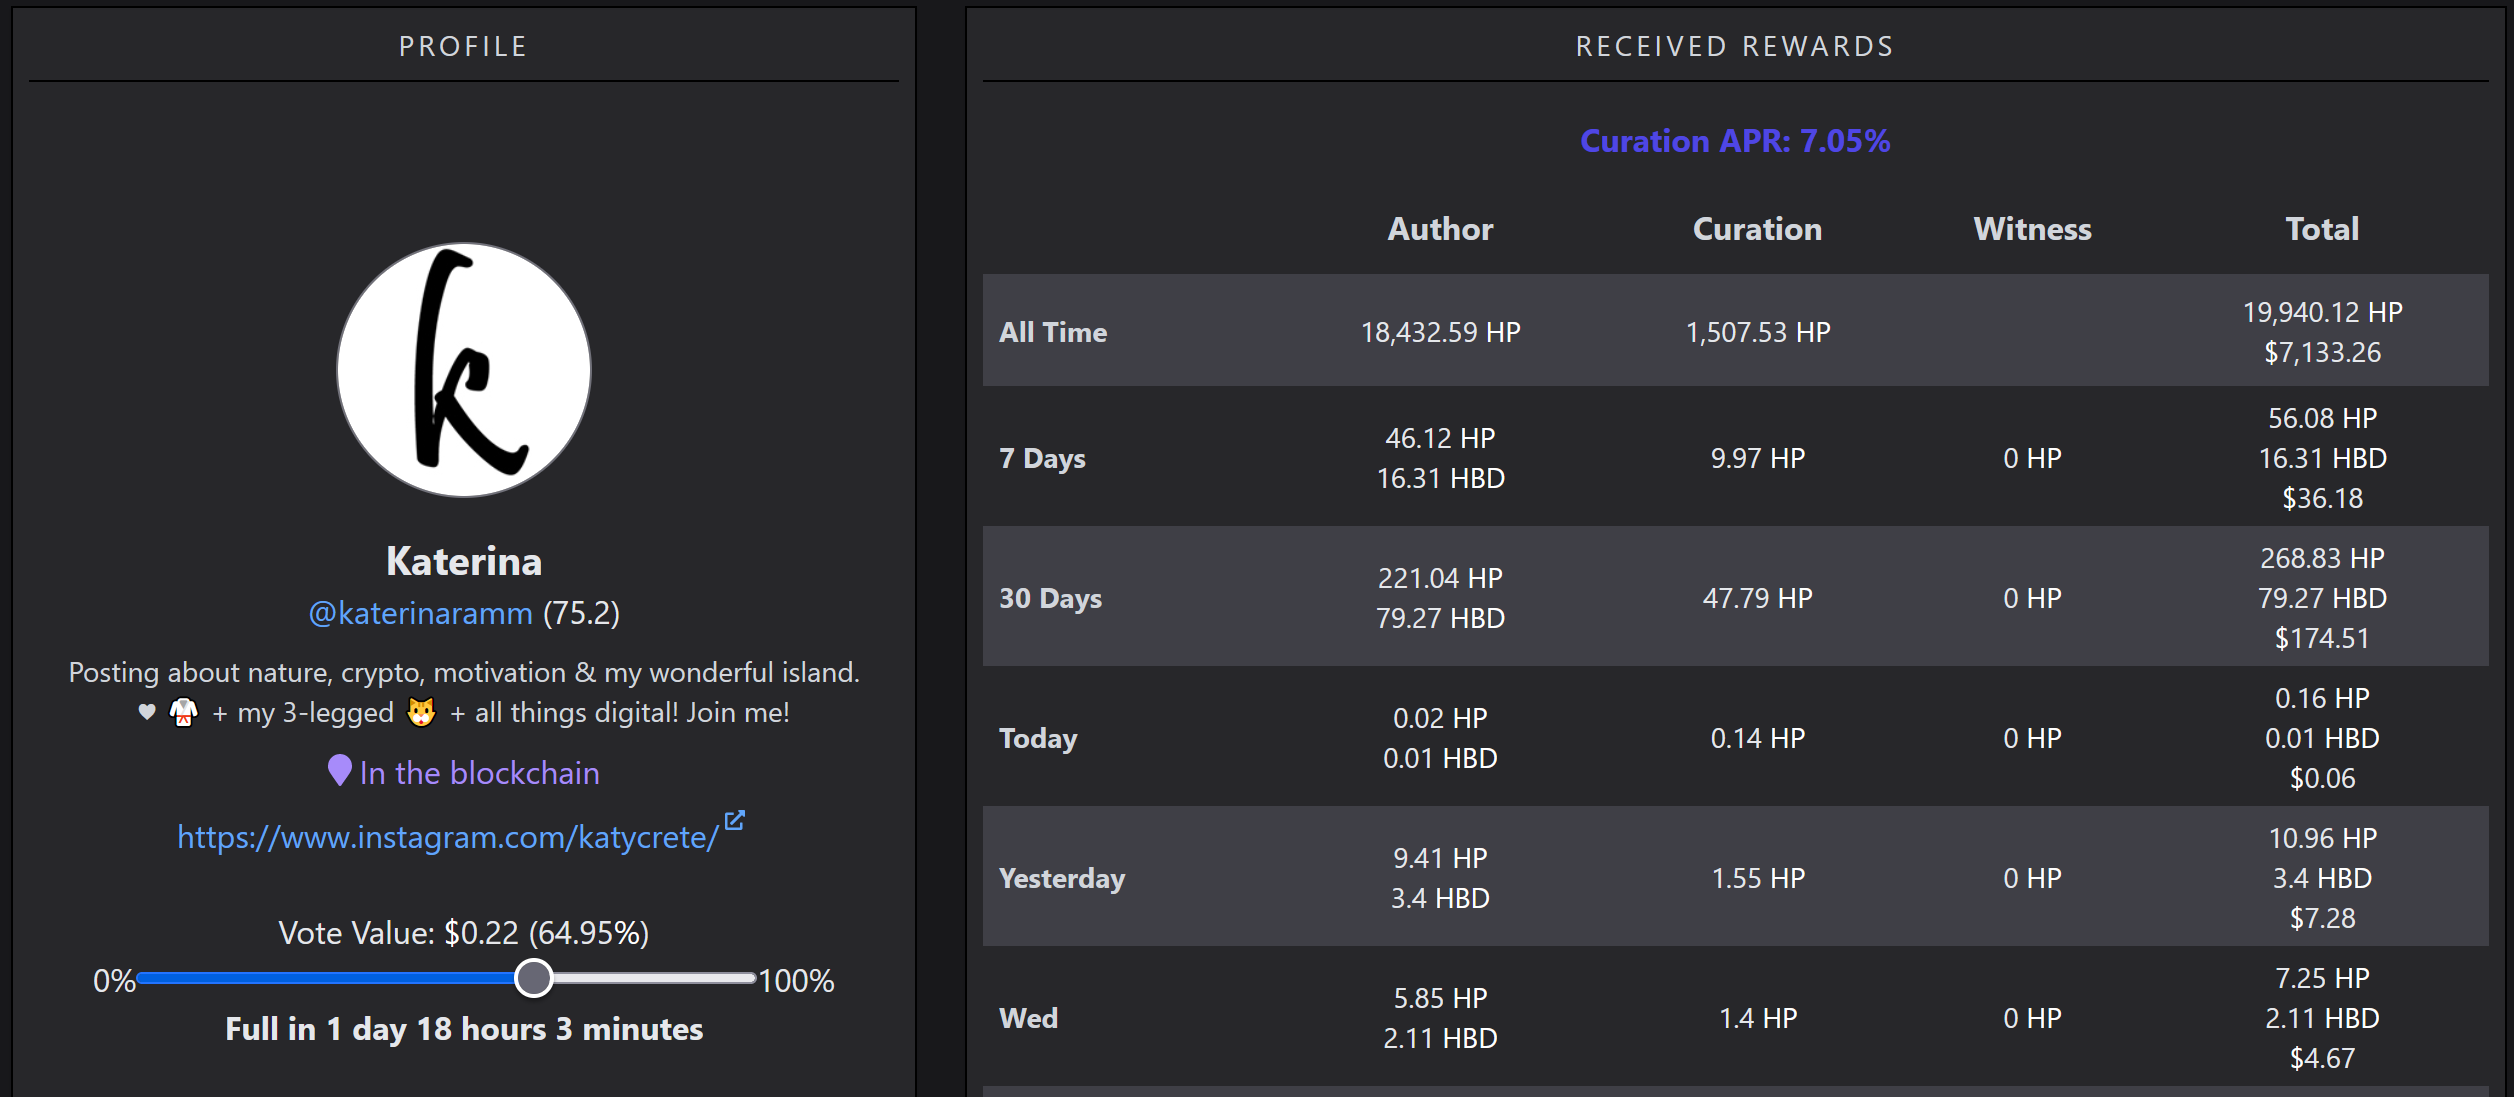Click the Author column header
Image resolution: width=2514 pixels, height=1097 pixels.
[1440, 229]
